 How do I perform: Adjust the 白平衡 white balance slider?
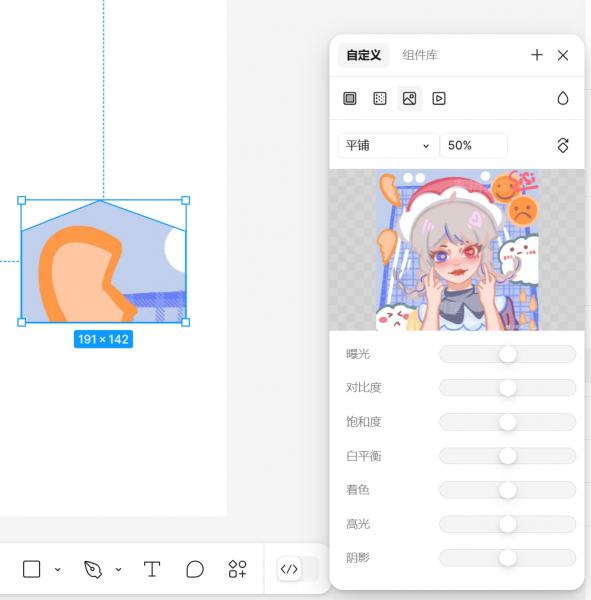(508, 456)
